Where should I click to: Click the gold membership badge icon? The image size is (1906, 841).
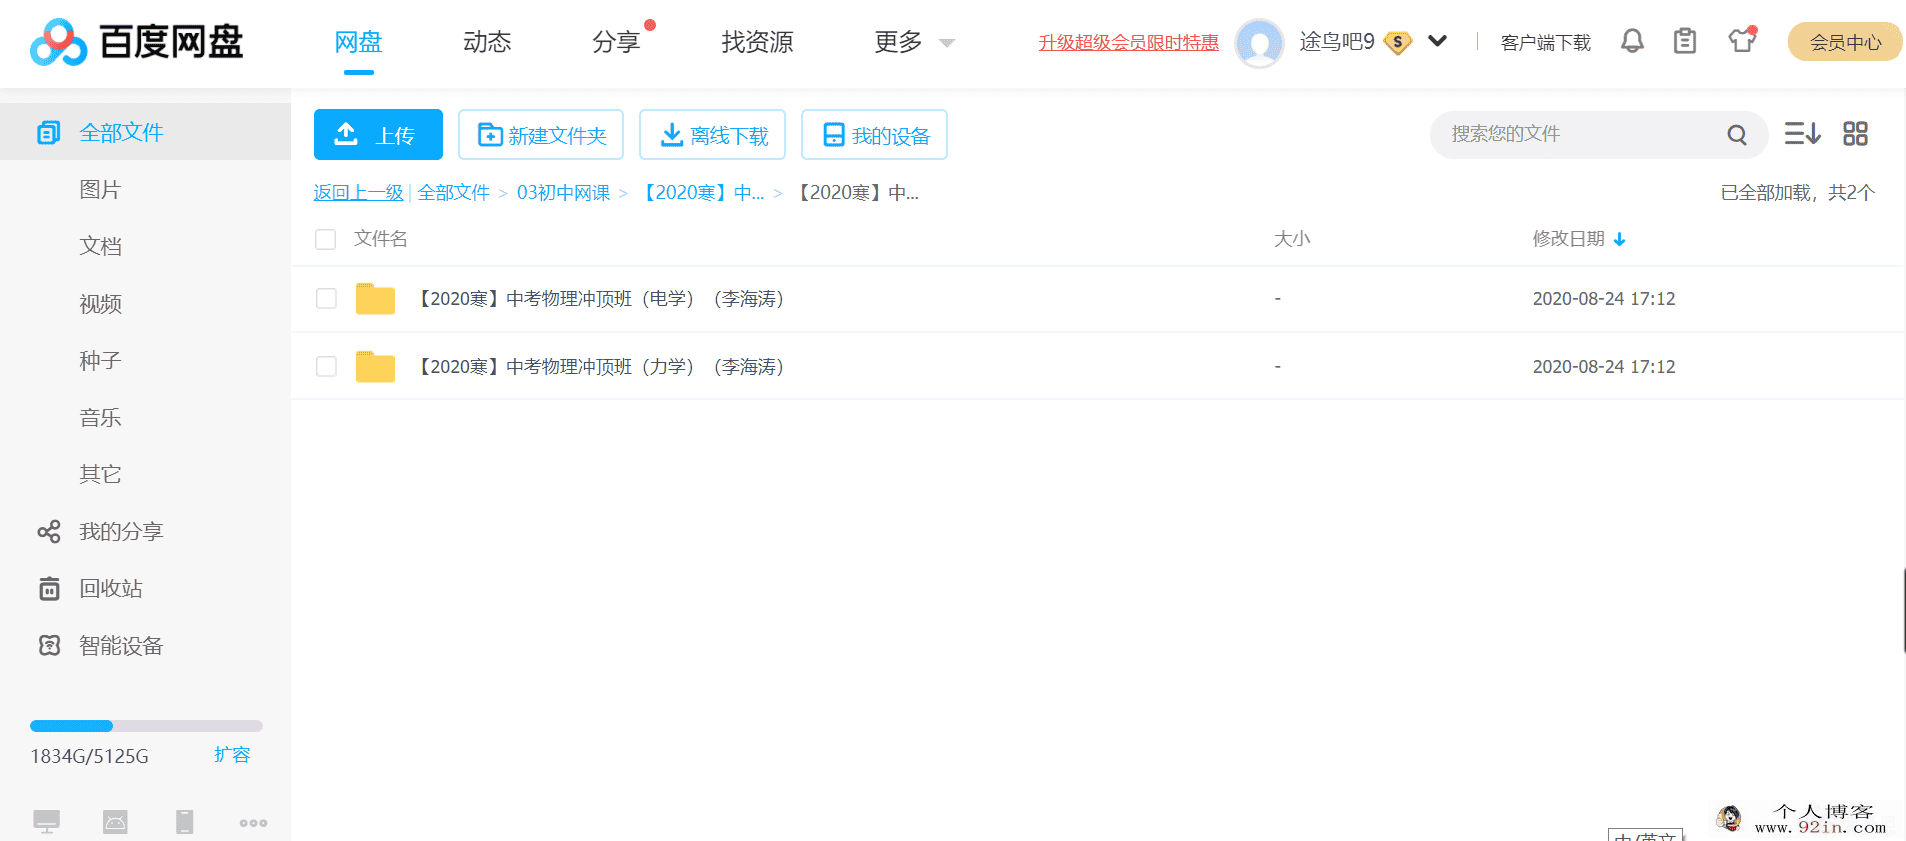point(1398,42)
